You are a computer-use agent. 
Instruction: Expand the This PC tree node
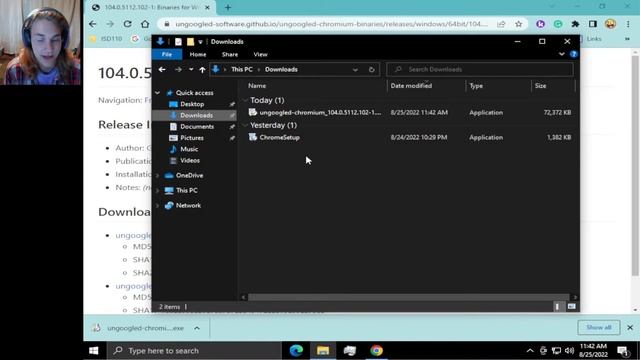tap(158, 191)
